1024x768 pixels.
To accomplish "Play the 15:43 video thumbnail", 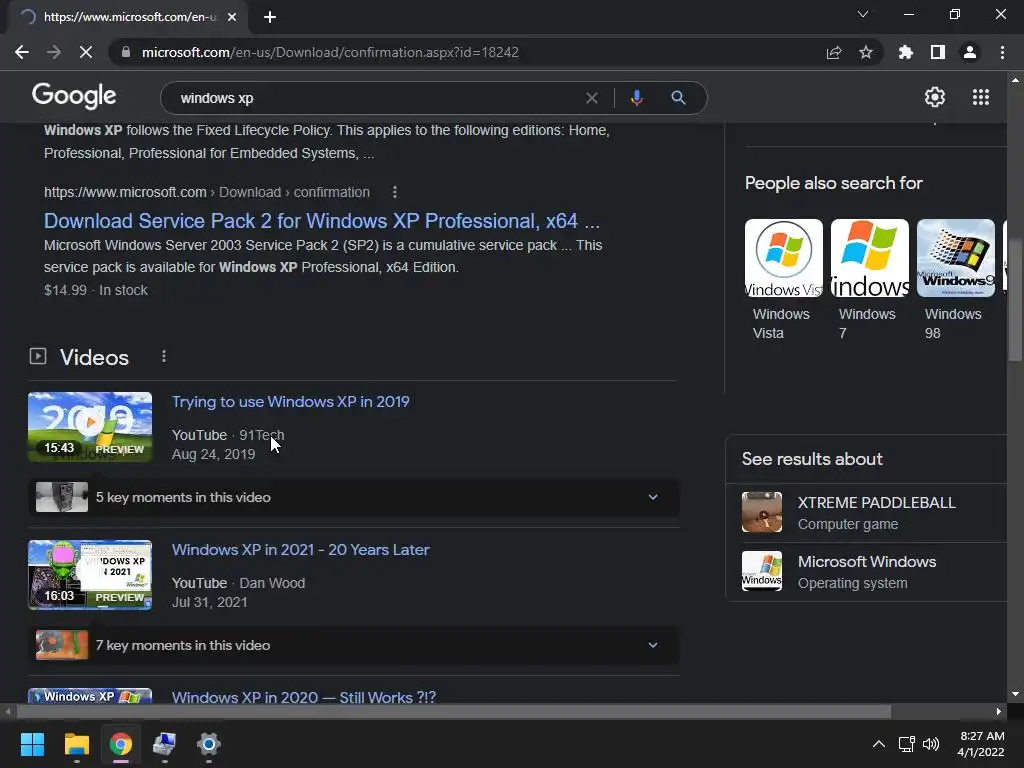I will click(x=90, y=427).
